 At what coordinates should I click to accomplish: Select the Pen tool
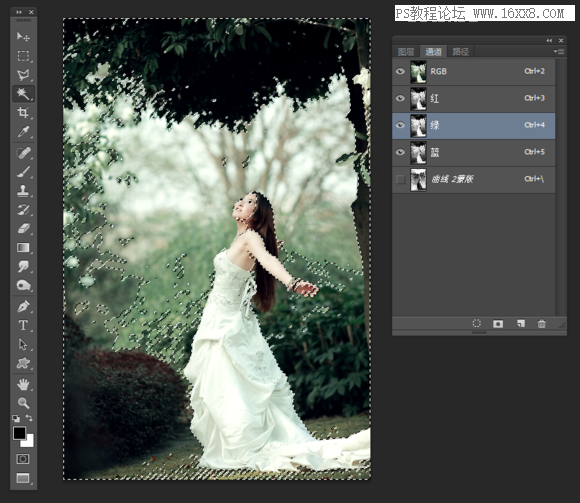point(23,307)
